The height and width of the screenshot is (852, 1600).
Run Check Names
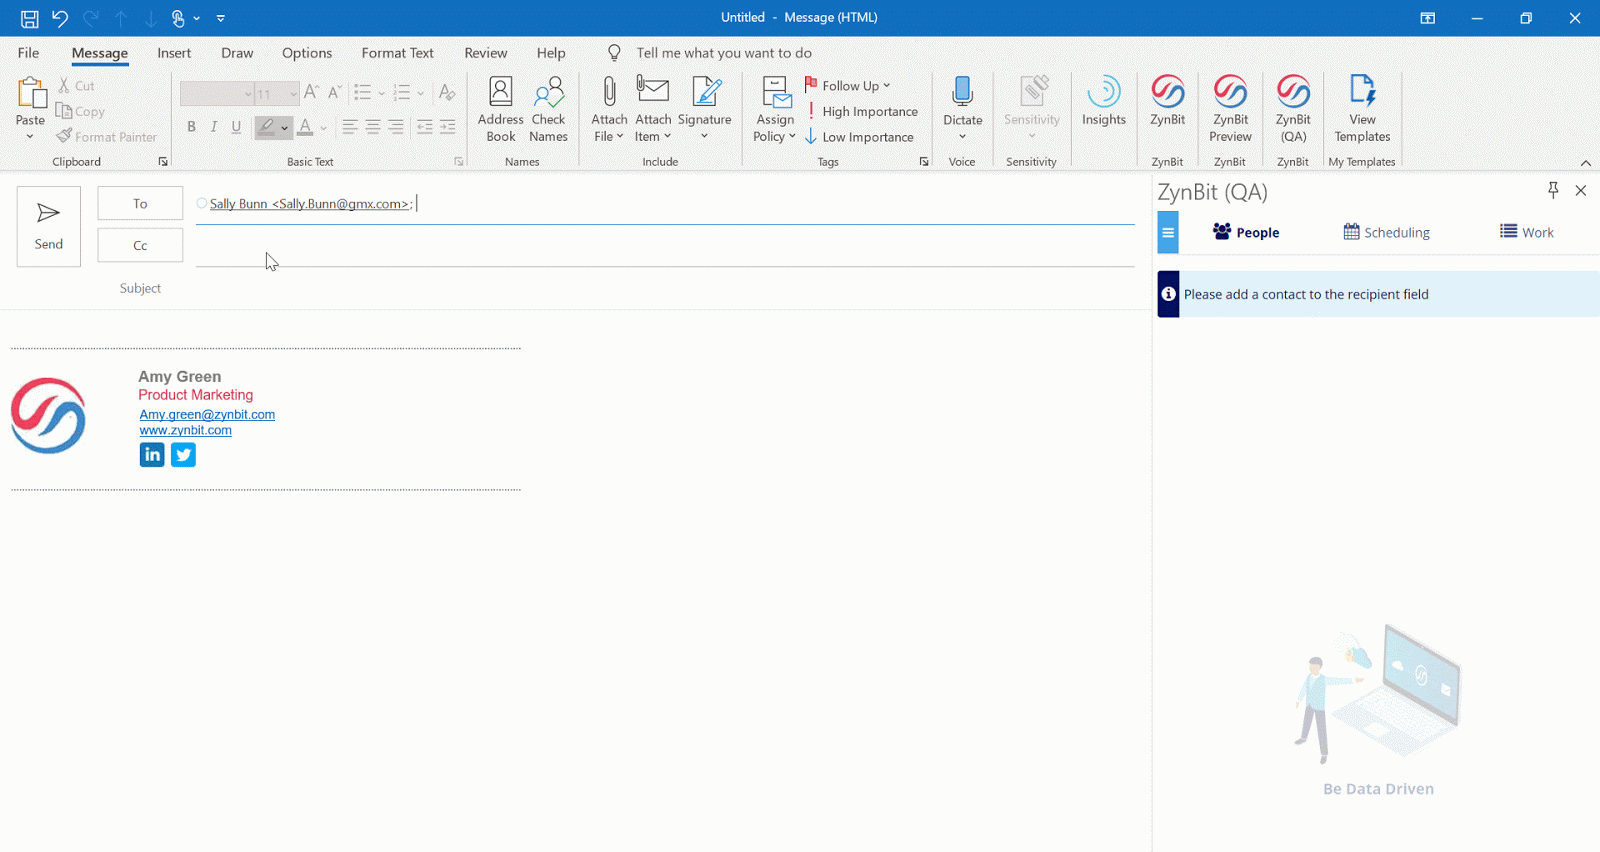click(x=548, y=109)
